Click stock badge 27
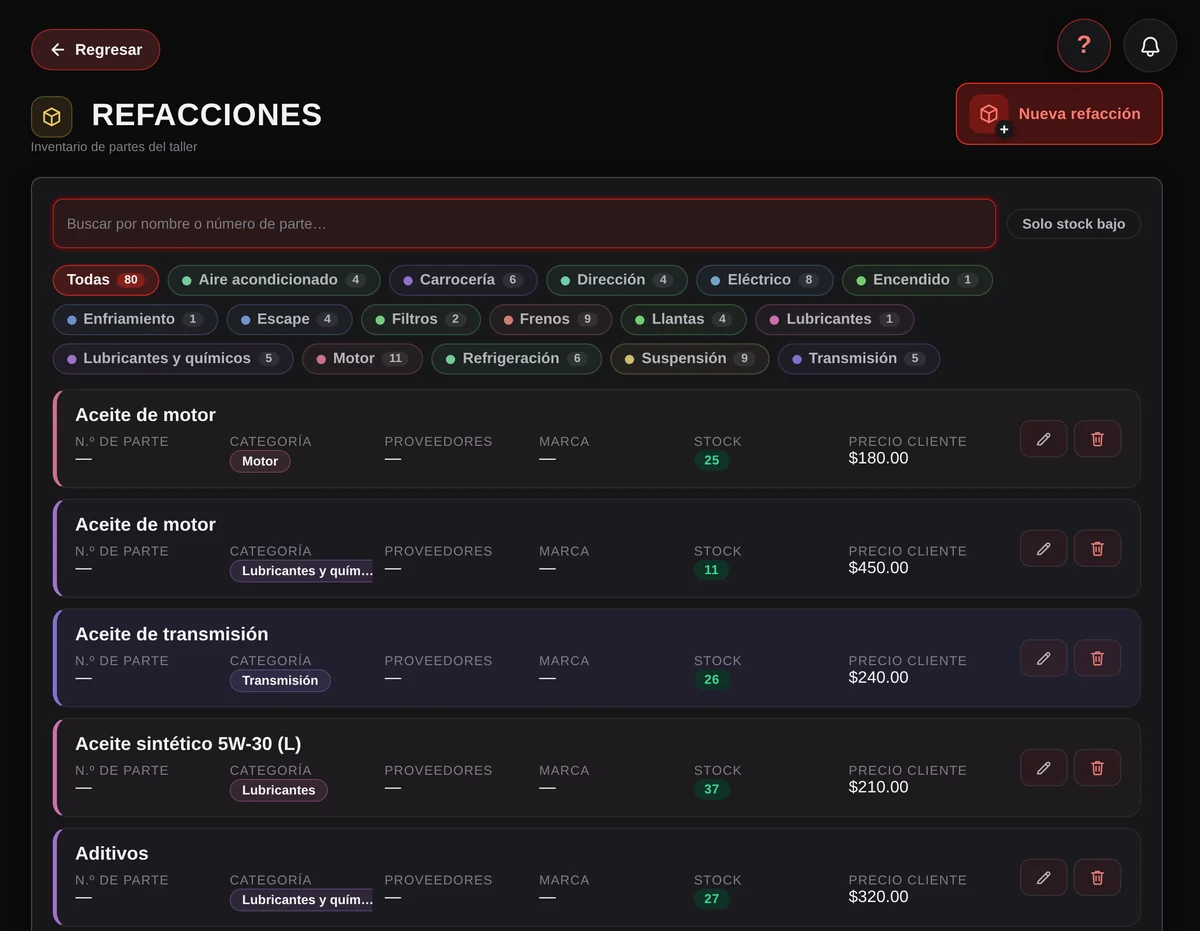The width and height of the screenshot is (1200, 931). click(712, 899)
